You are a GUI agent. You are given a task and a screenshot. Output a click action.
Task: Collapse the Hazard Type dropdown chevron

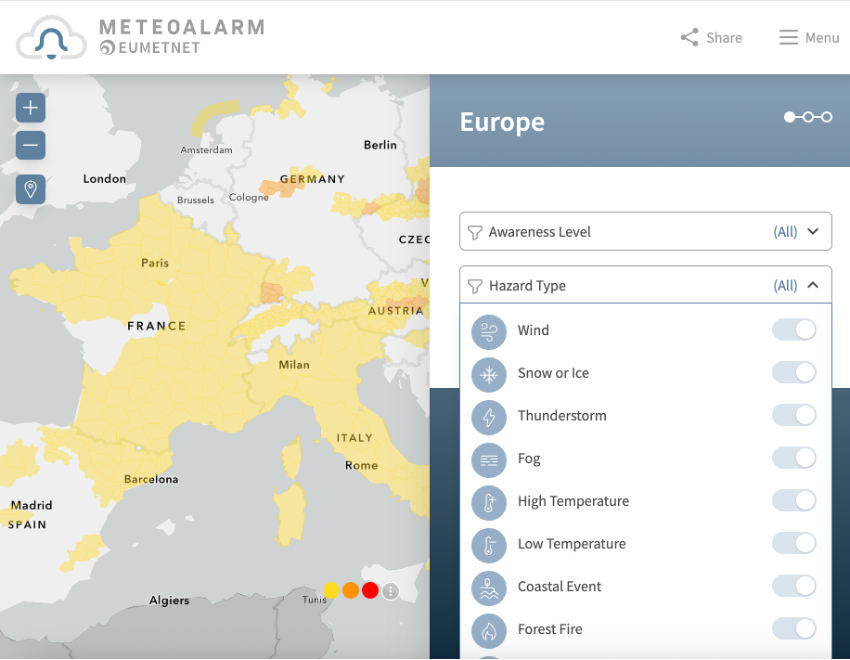813,285
